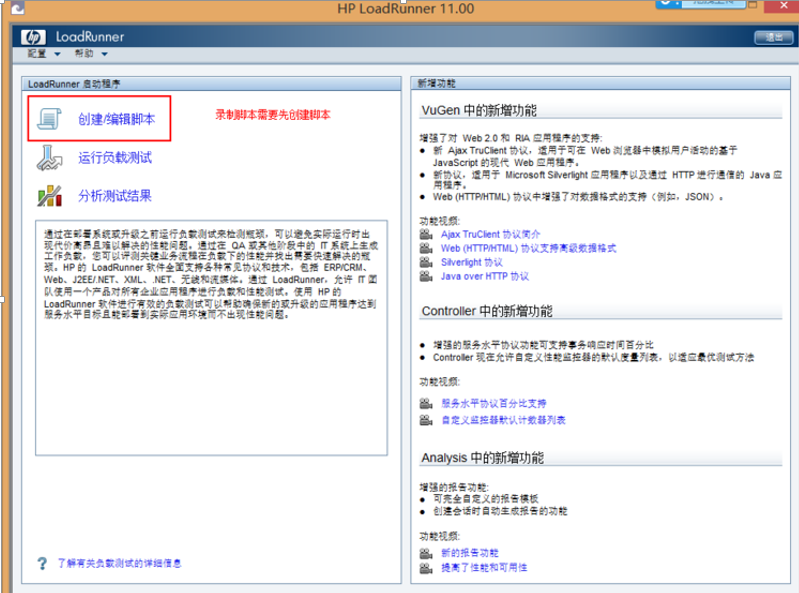The height and width of the screenshot is (593, 799).
Task: Click video icon beside 自定义监控器默认计数器列表
Action: (x=426, y=420)
